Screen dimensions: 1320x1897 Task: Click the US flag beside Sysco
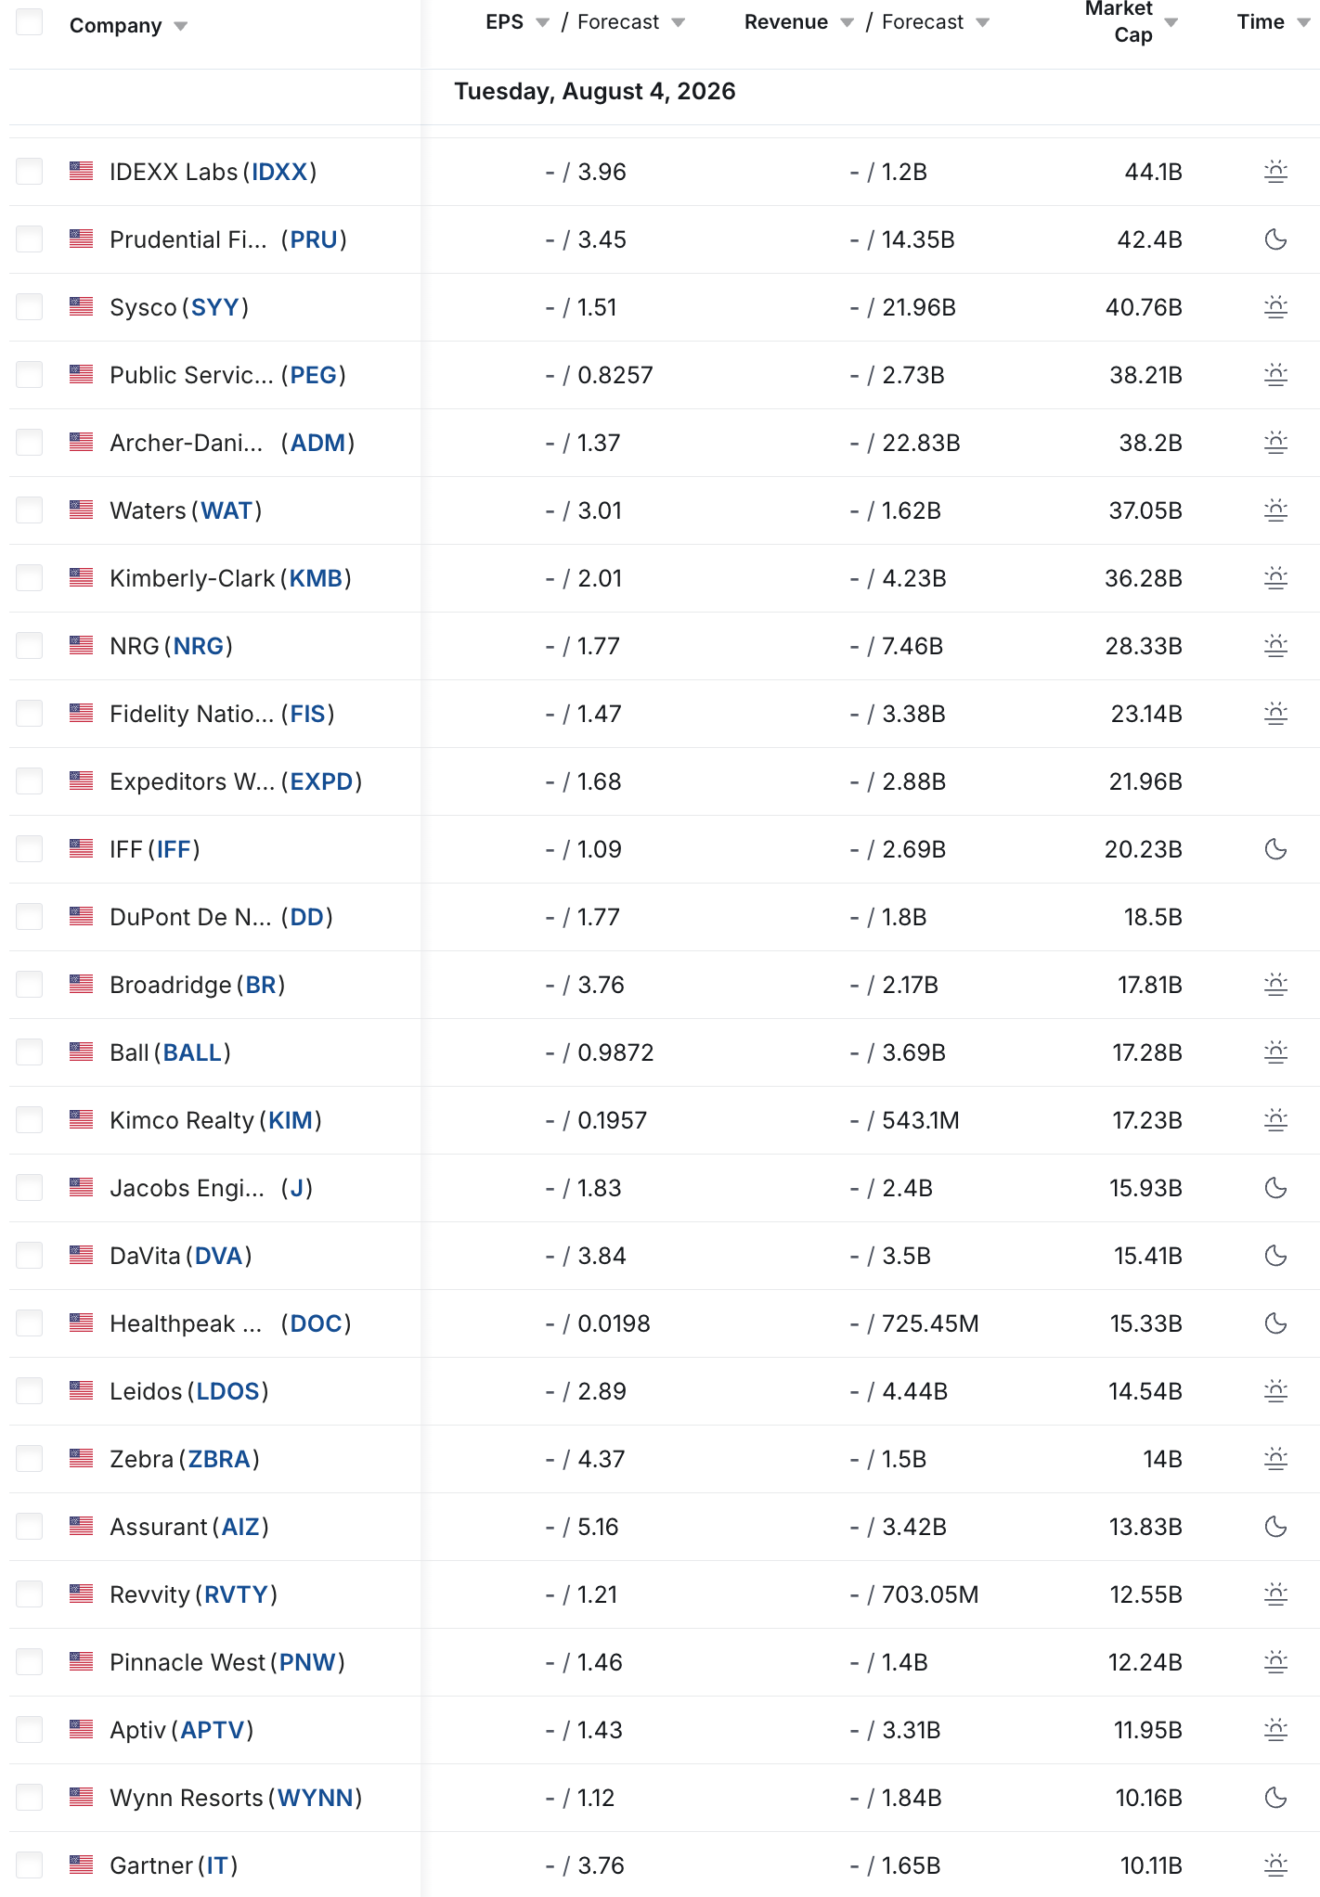coord(81,307)
